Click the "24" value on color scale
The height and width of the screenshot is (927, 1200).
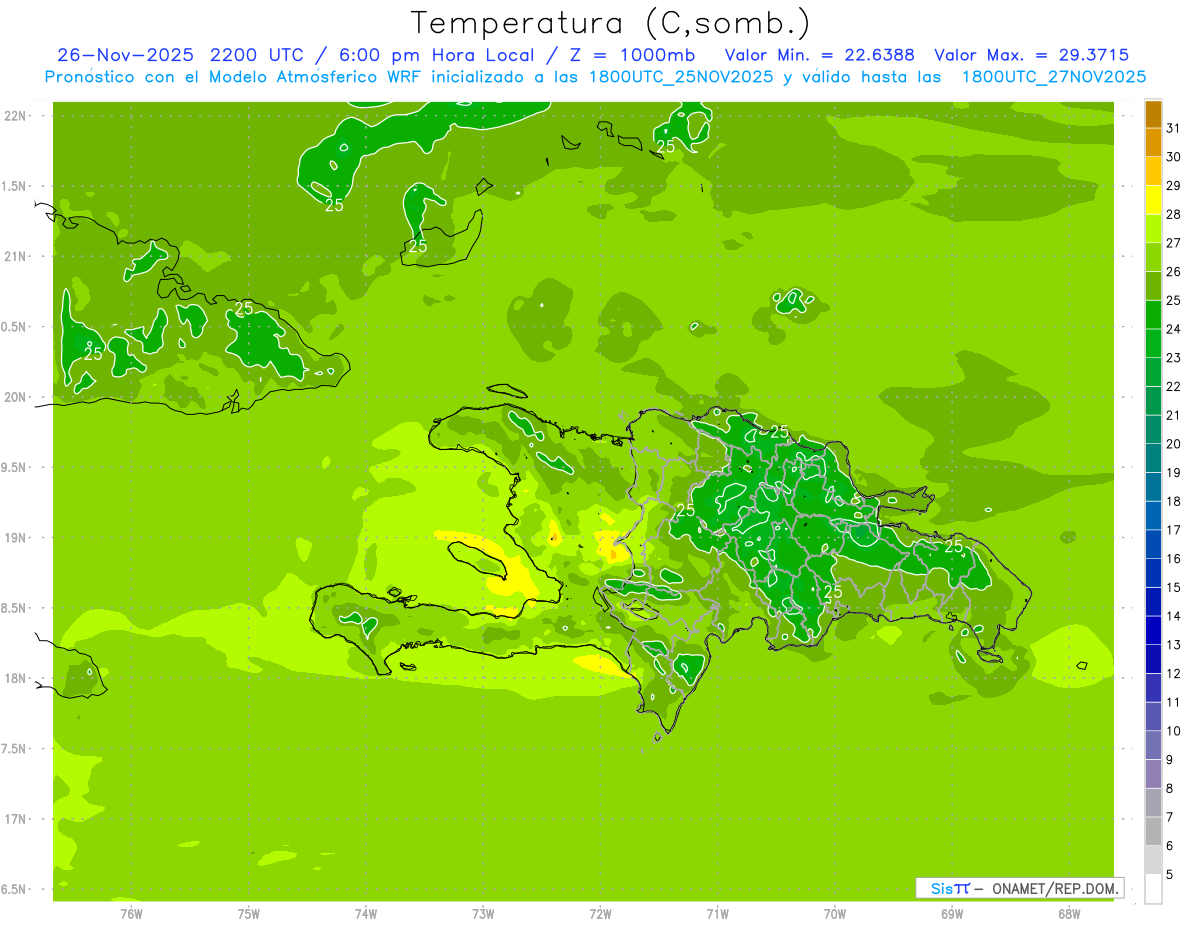click(x=1174, y=329)
